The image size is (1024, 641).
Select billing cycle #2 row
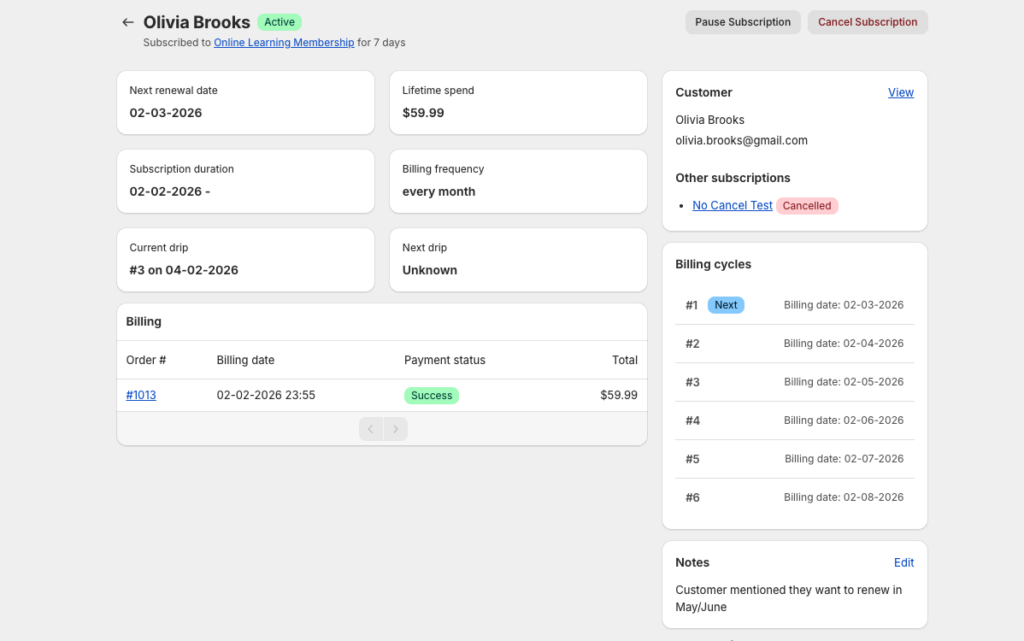794,343
